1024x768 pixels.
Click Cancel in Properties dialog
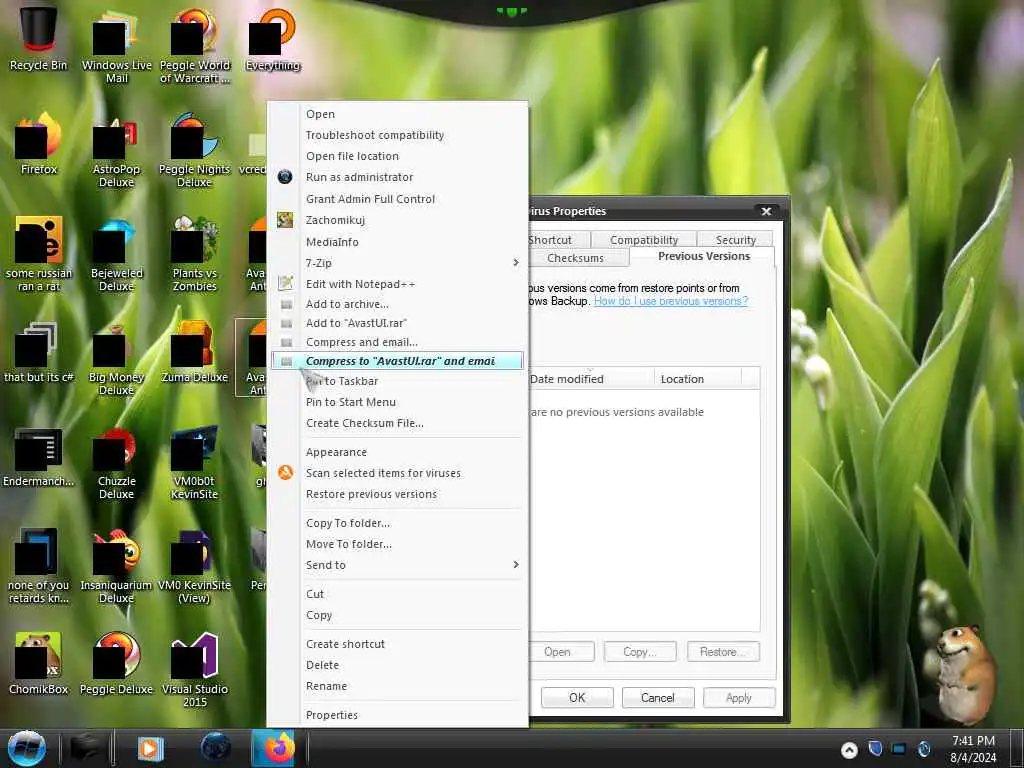pos(658,697)
